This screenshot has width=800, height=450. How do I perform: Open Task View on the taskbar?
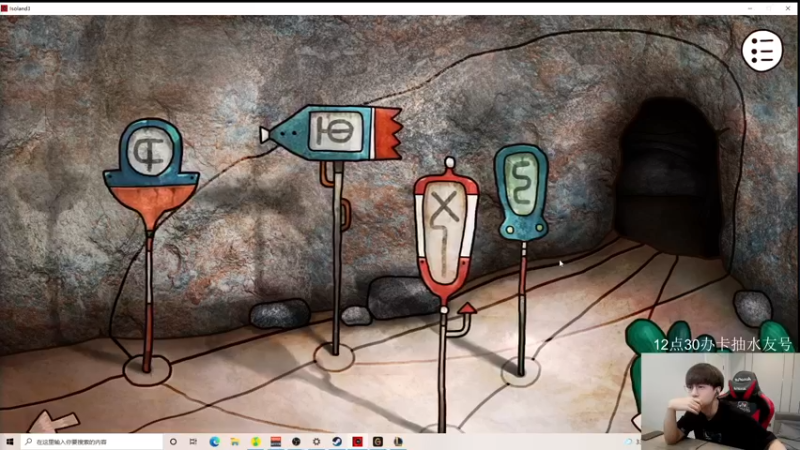click(x=193, y=441)
